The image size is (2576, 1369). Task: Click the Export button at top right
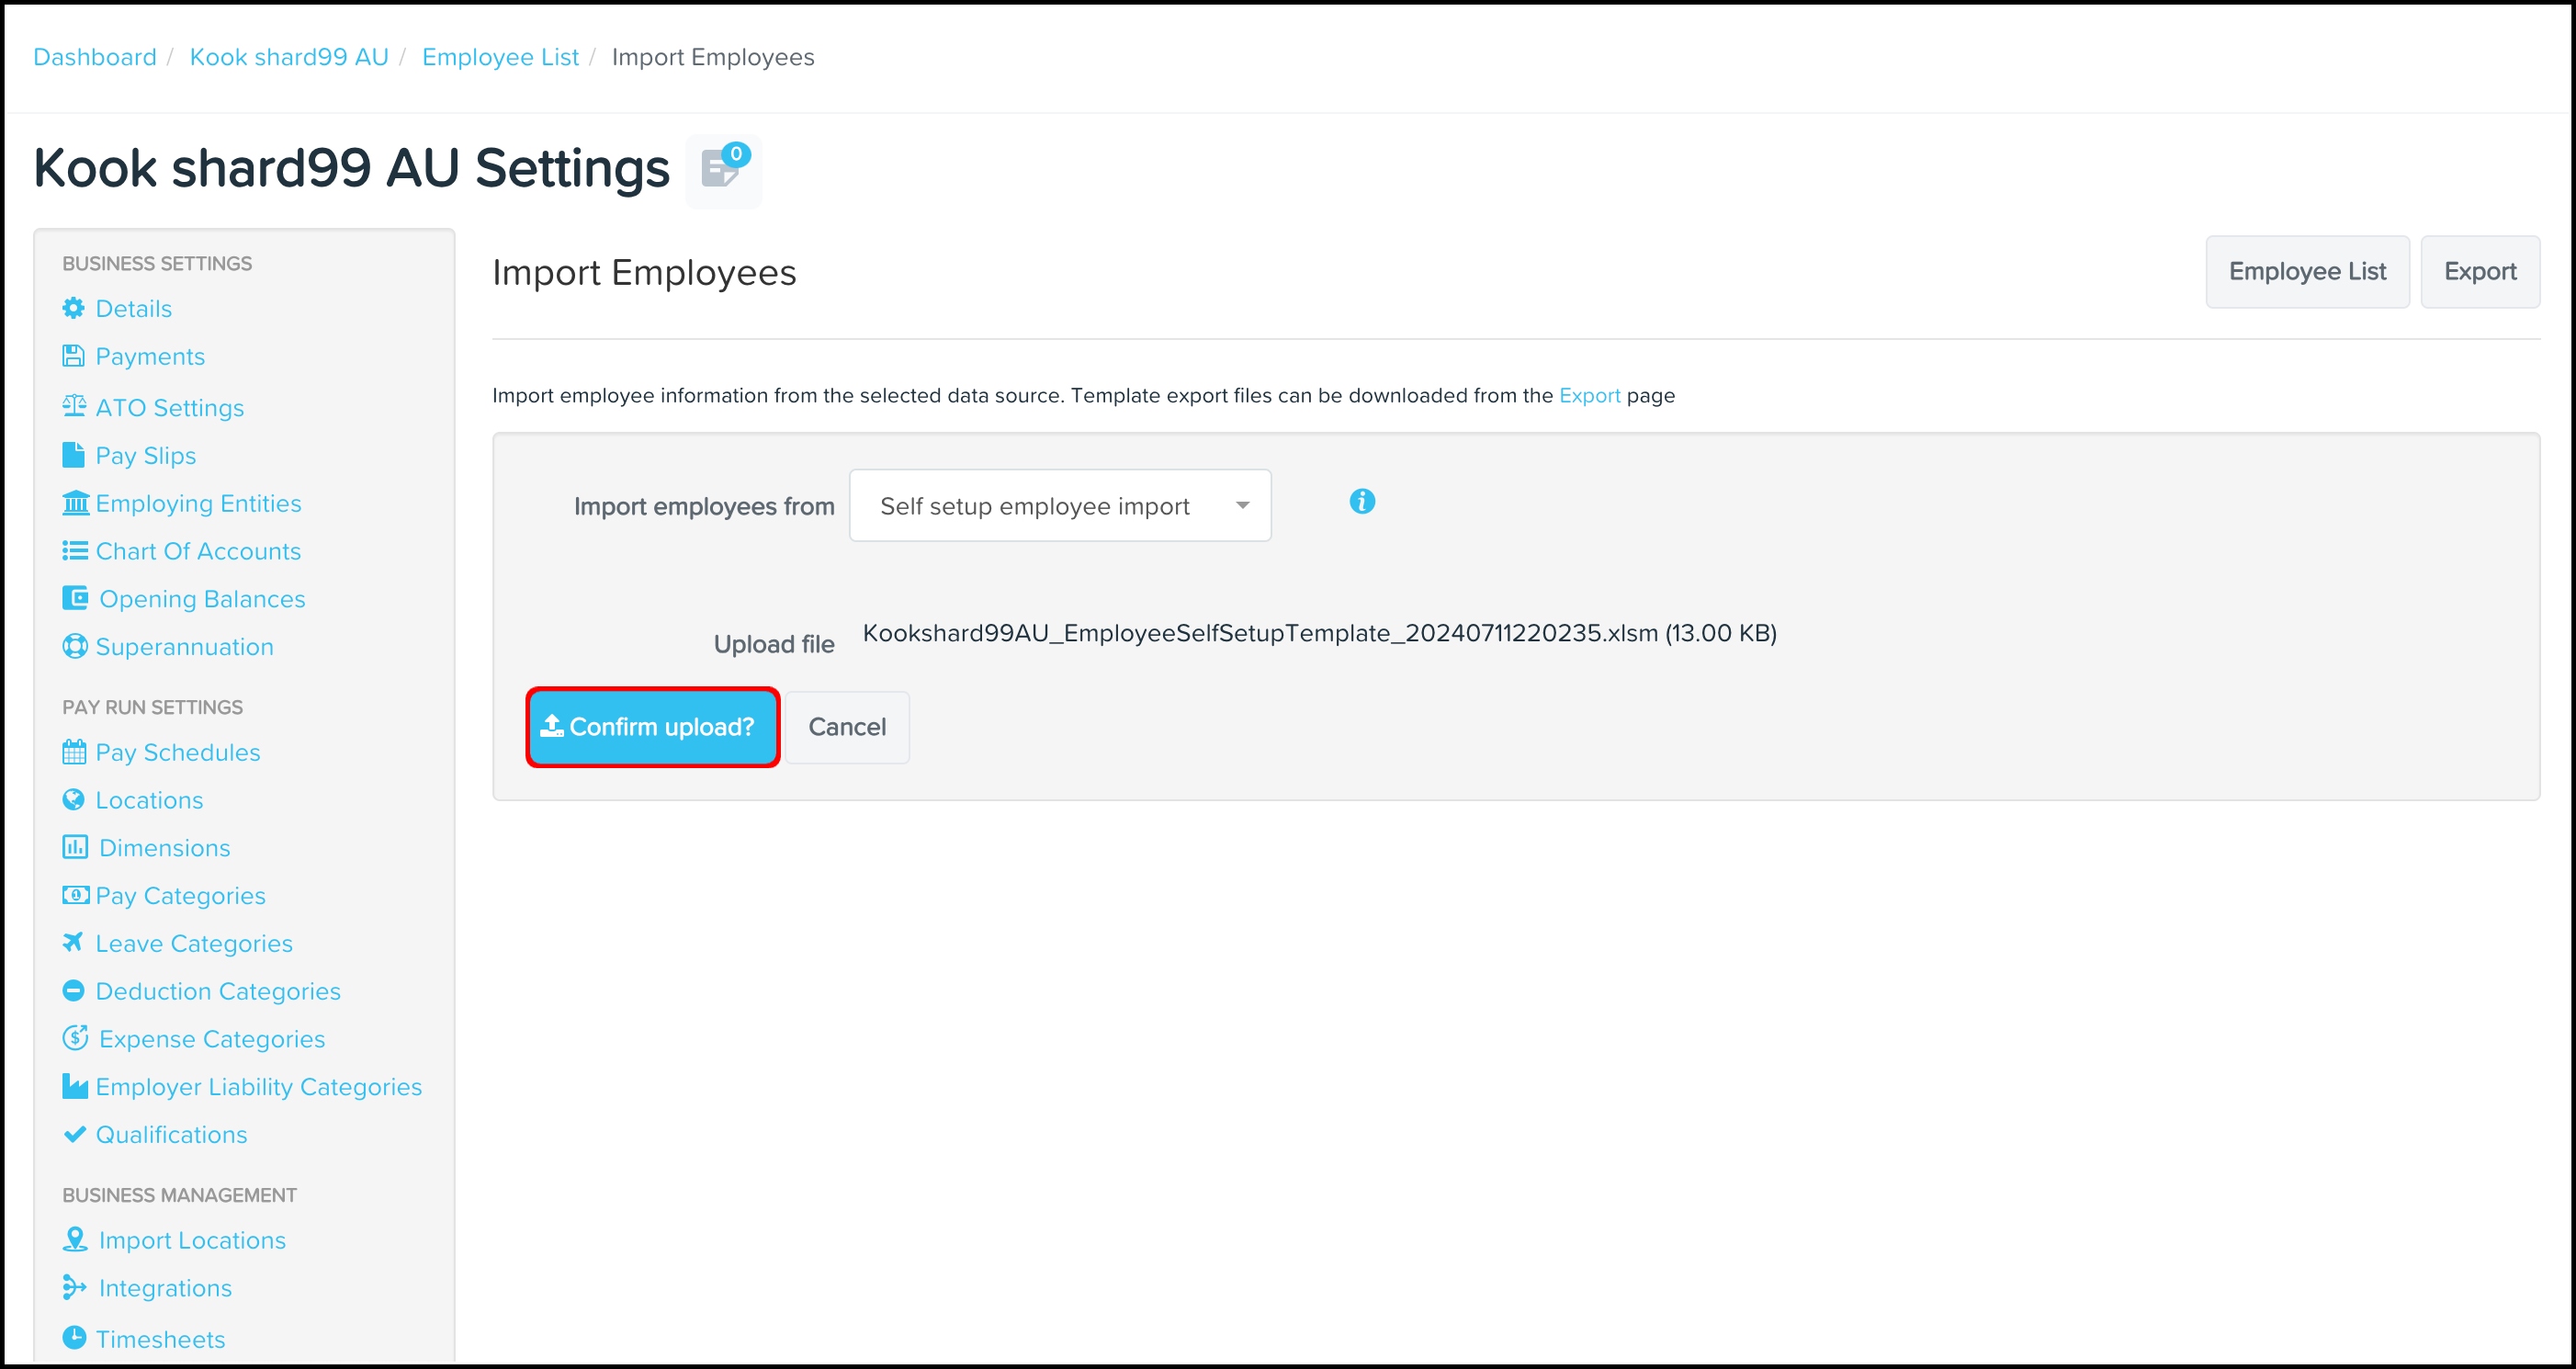pyautogui.click(x=2480, y=271)
